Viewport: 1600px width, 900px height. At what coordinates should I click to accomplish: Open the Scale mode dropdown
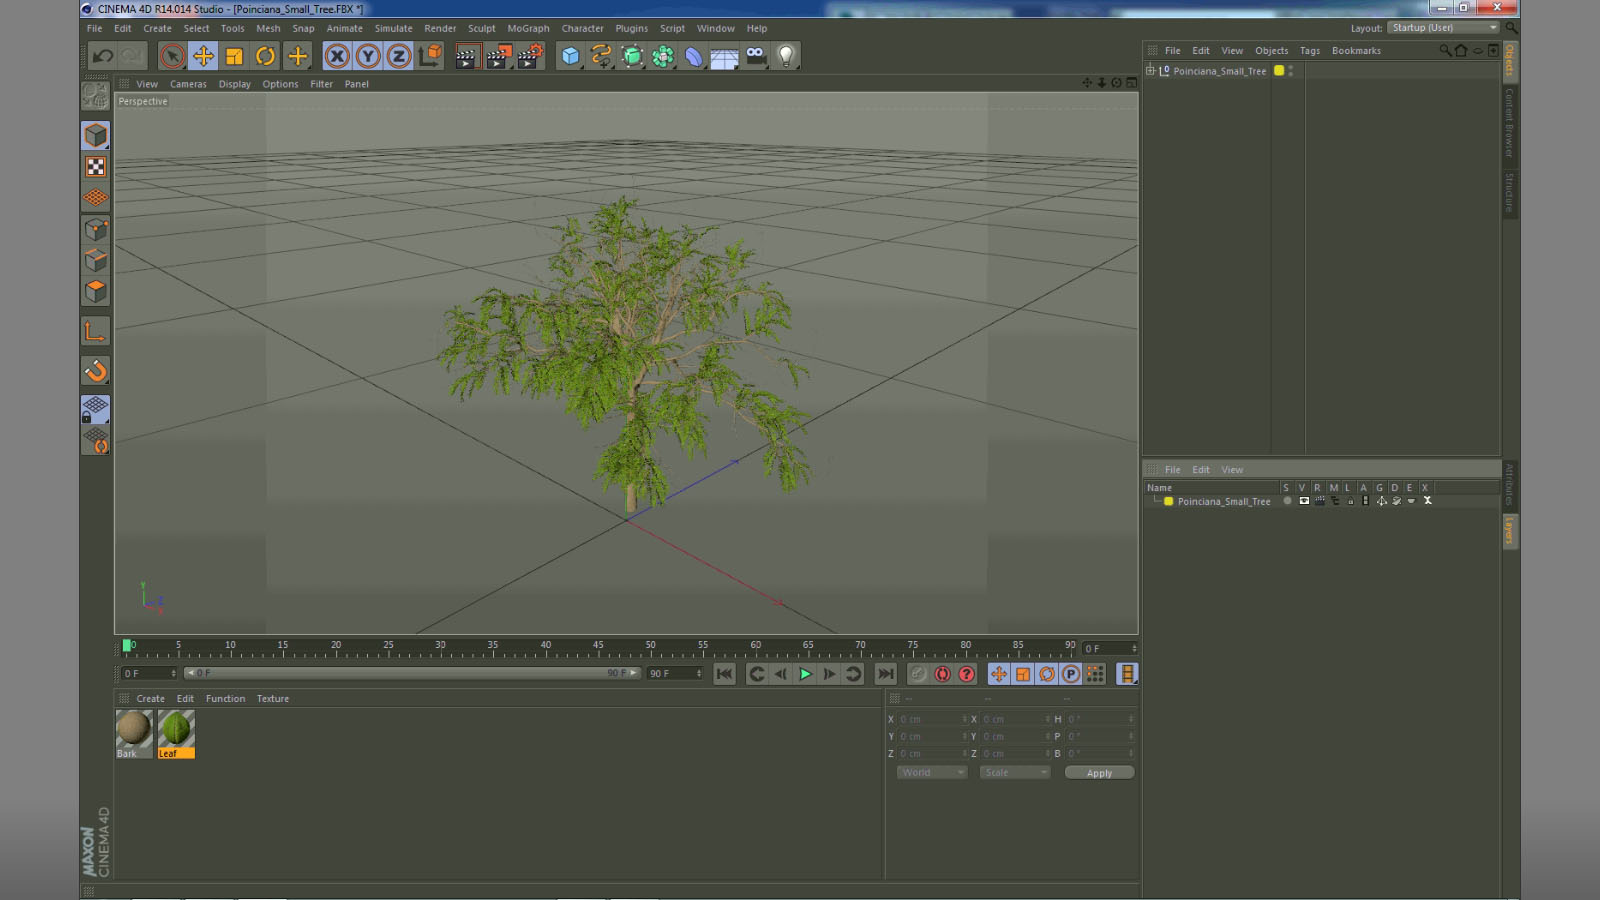pos(1015,773)
